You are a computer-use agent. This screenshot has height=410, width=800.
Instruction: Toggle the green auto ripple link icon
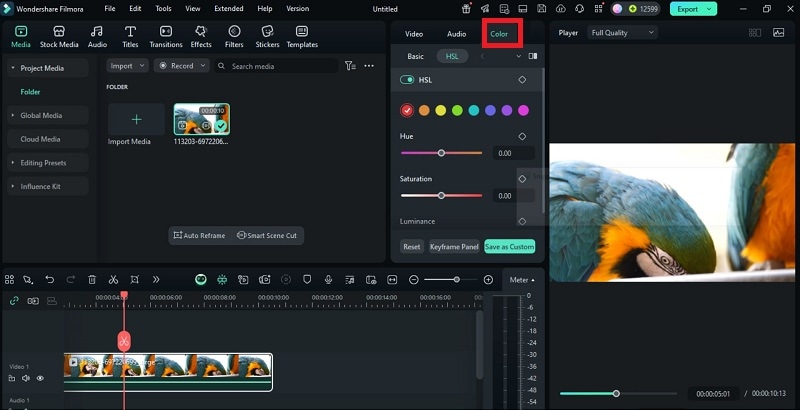coord(14,301)
